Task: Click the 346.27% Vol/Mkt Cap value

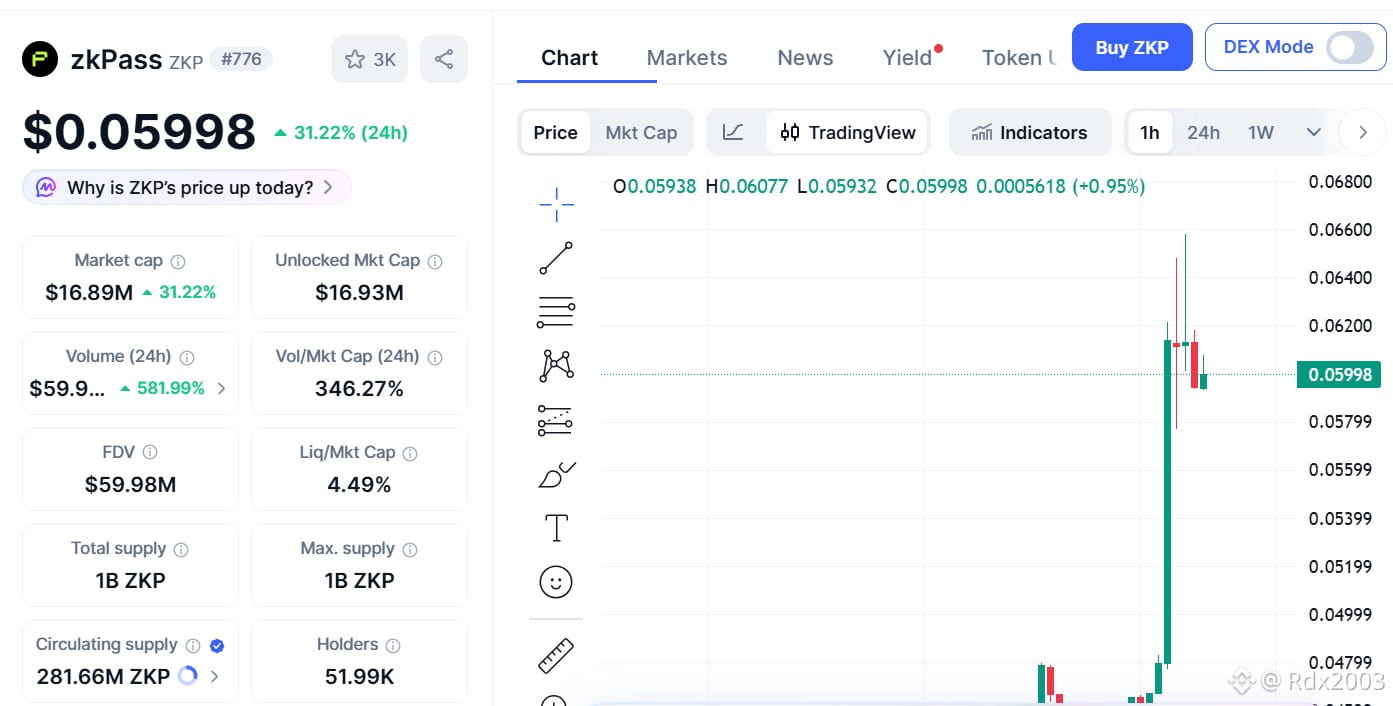Action: [x=359, y=389]
